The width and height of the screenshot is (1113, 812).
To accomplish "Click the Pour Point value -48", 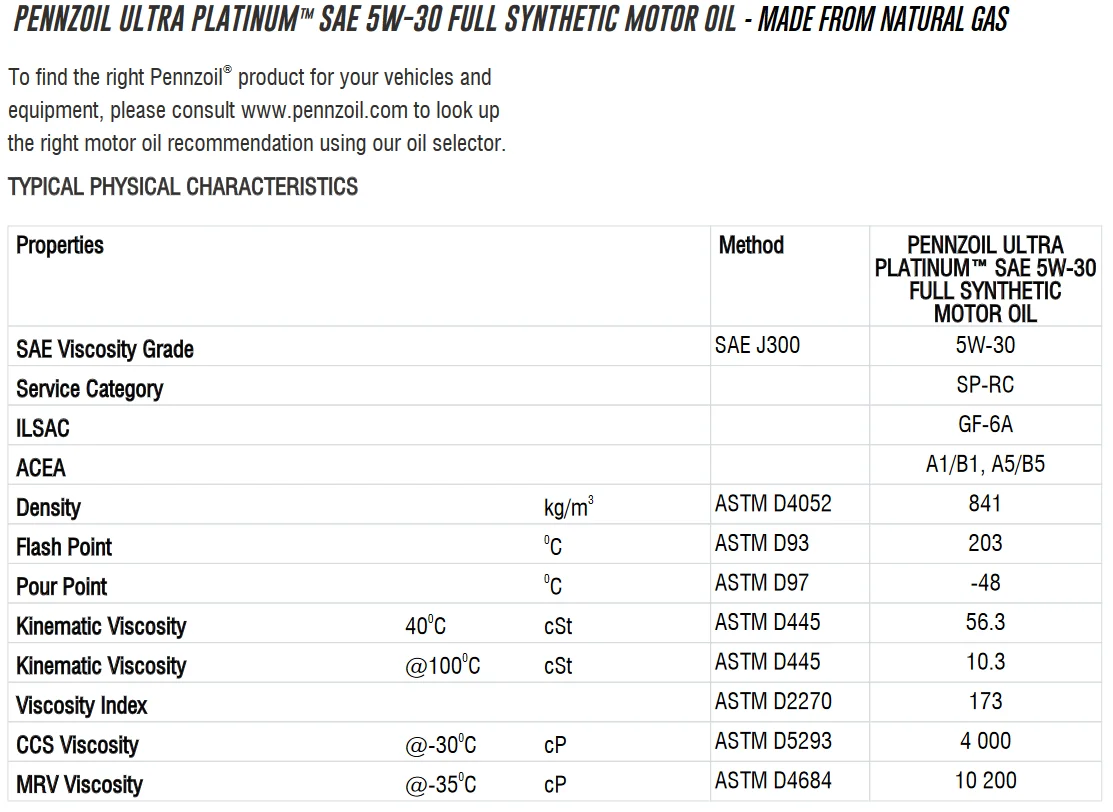I will [x=985, y=583].
